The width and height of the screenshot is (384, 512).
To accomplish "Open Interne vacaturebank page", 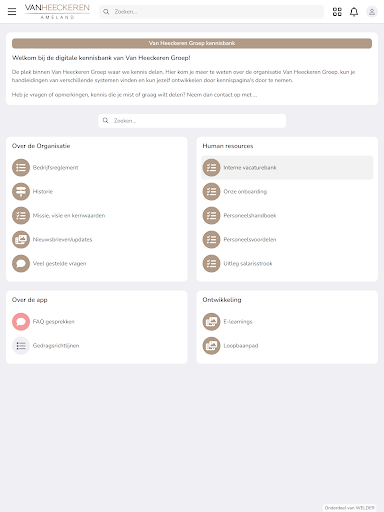I will (287, 167).
